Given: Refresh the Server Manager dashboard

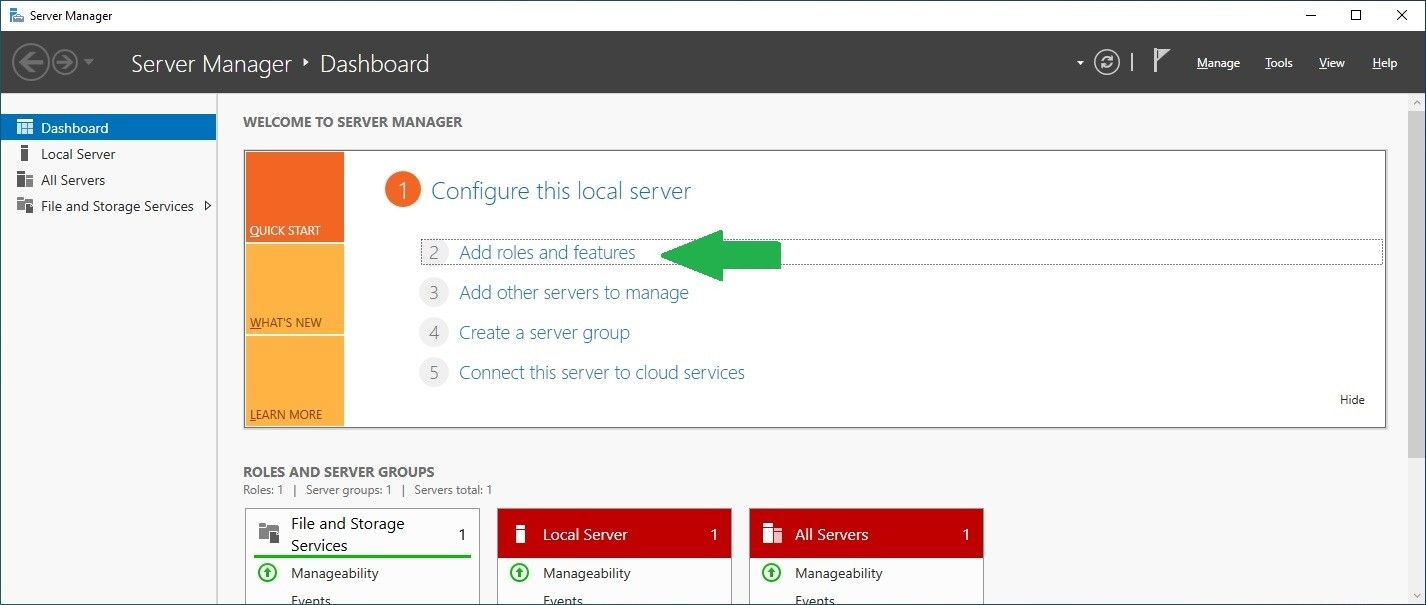Looking at the screenshot, I should pyautogui.click(x=1107, y=63).
